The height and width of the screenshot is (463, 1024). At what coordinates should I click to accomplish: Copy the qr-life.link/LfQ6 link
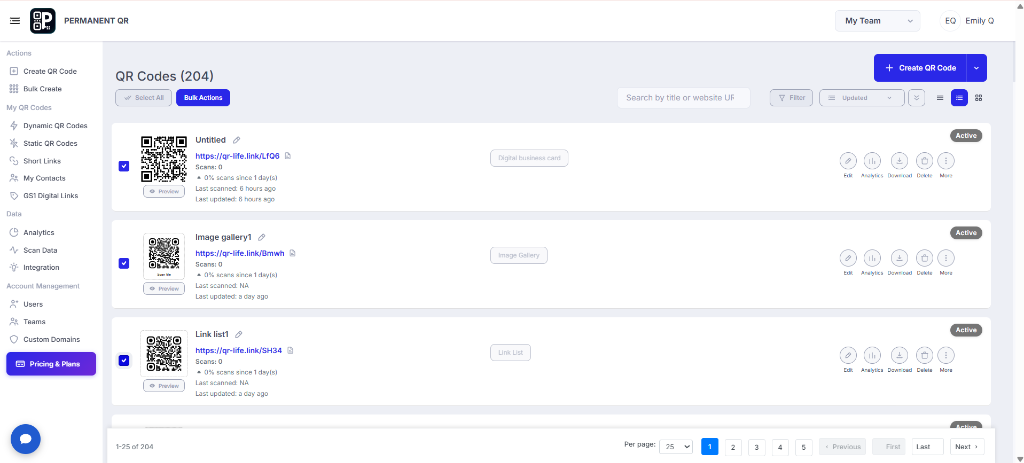click(x=288, y=156)
